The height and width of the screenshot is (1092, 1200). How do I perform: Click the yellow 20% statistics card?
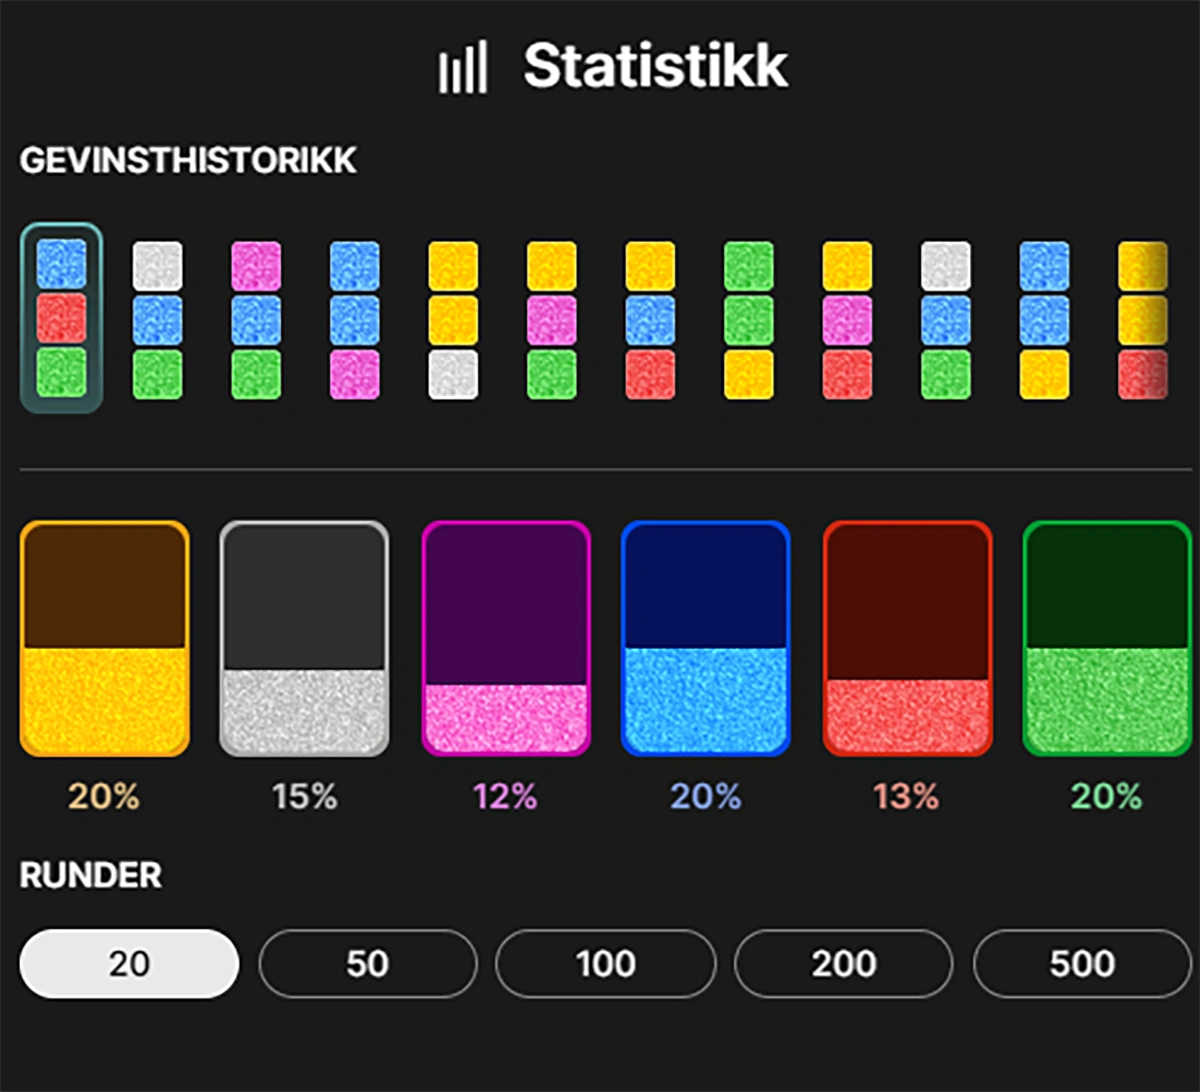point(104,638)
